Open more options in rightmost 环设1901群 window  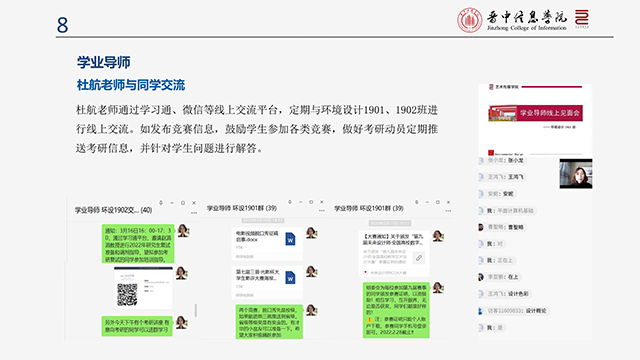(x=448, y=211)
